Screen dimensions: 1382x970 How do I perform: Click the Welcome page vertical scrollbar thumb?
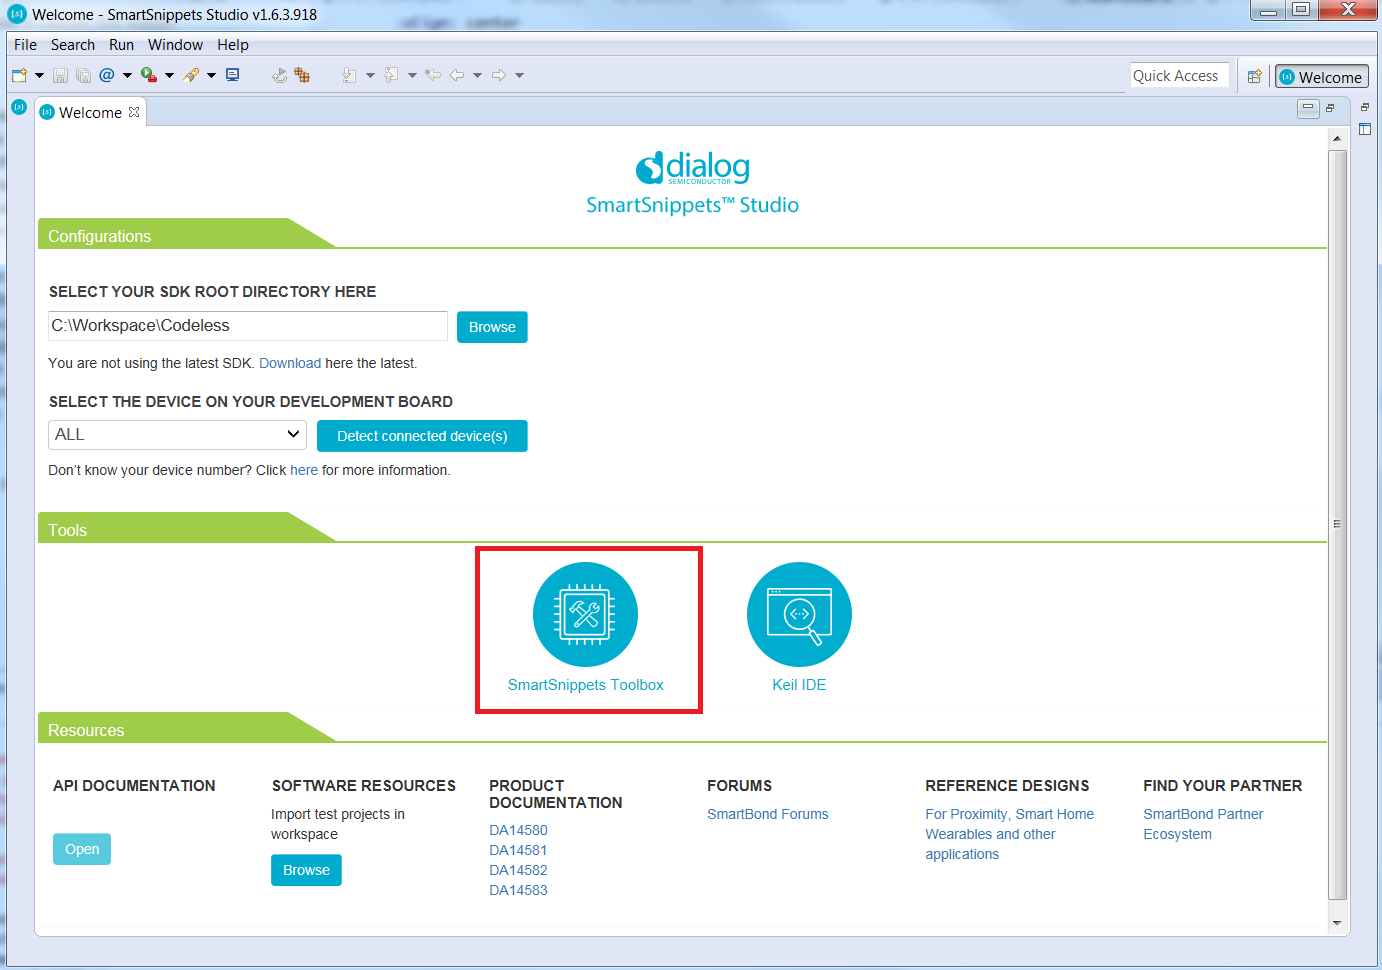[1337, 525]
